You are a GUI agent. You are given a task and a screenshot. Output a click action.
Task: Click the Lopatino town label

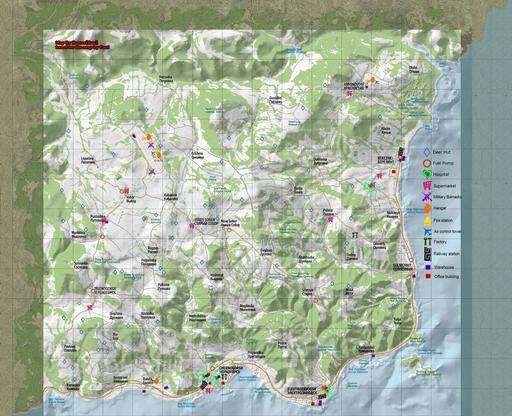pyautogui.click(x=88, y=160)
